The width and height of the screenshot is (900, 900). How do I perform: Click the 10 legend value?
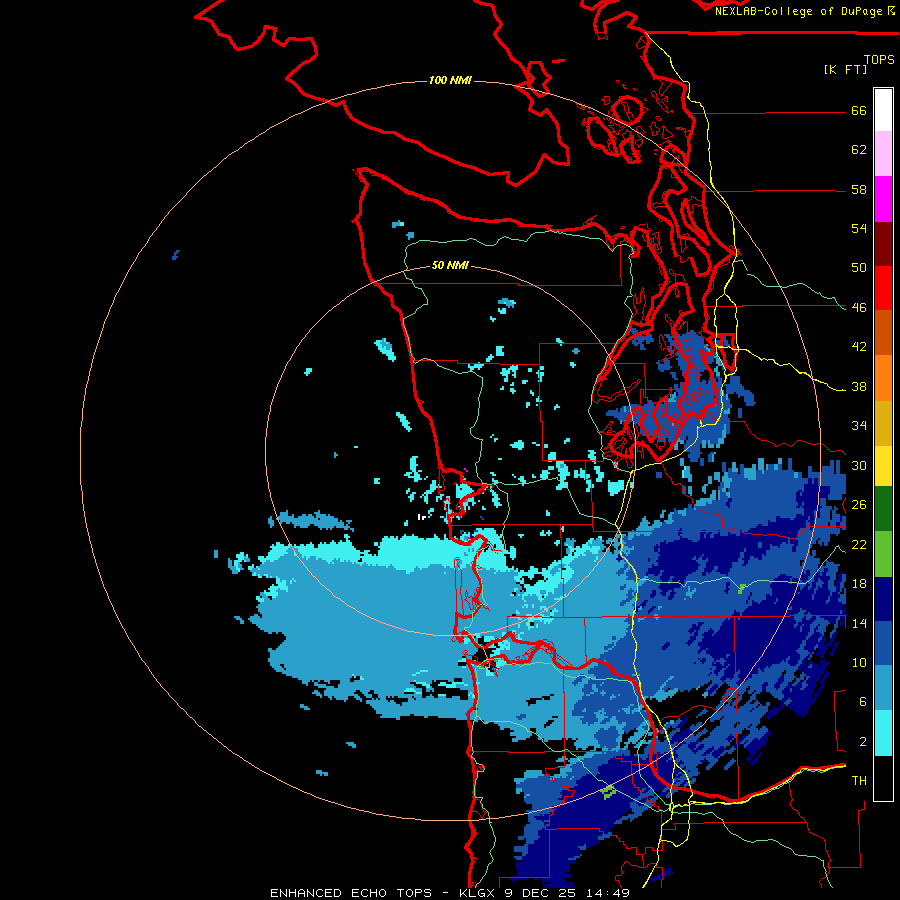tap(859, 663)
